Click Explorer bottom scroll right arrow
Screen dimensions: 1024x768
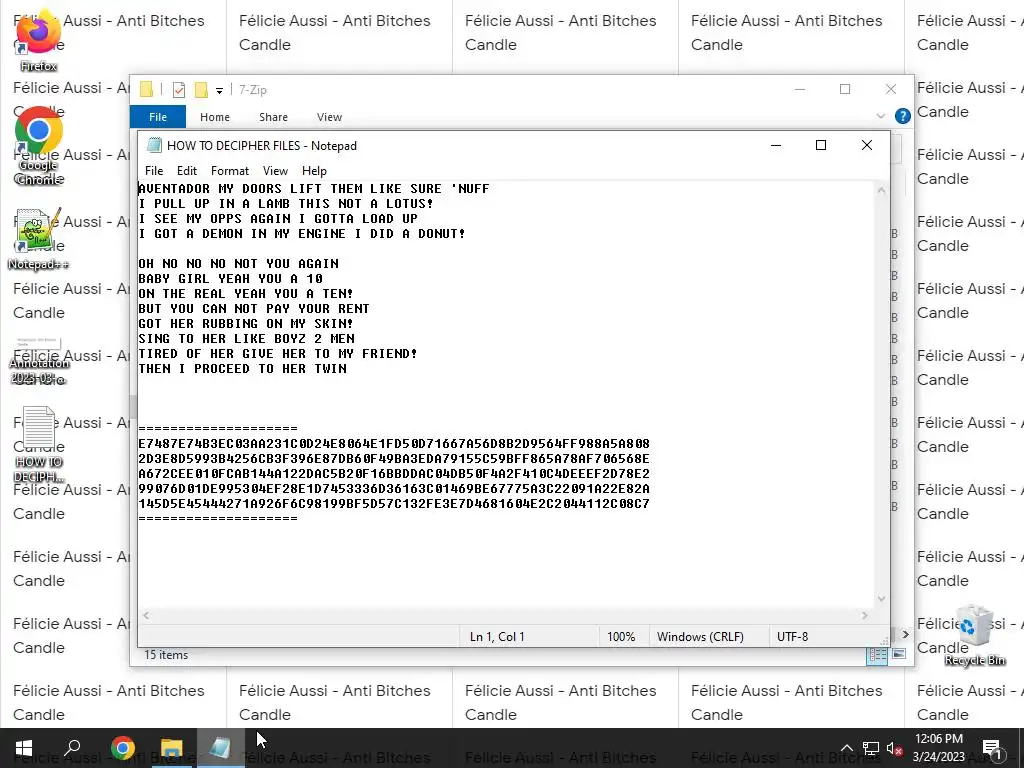(x=905, y=634)
